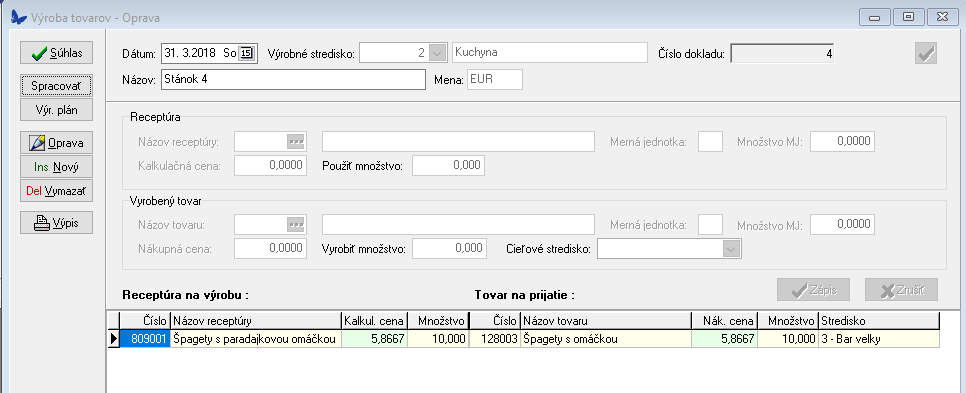Click the Oprava edit button
The height and width of the screenshot is (393, 966).
click(x=57, y=143)
